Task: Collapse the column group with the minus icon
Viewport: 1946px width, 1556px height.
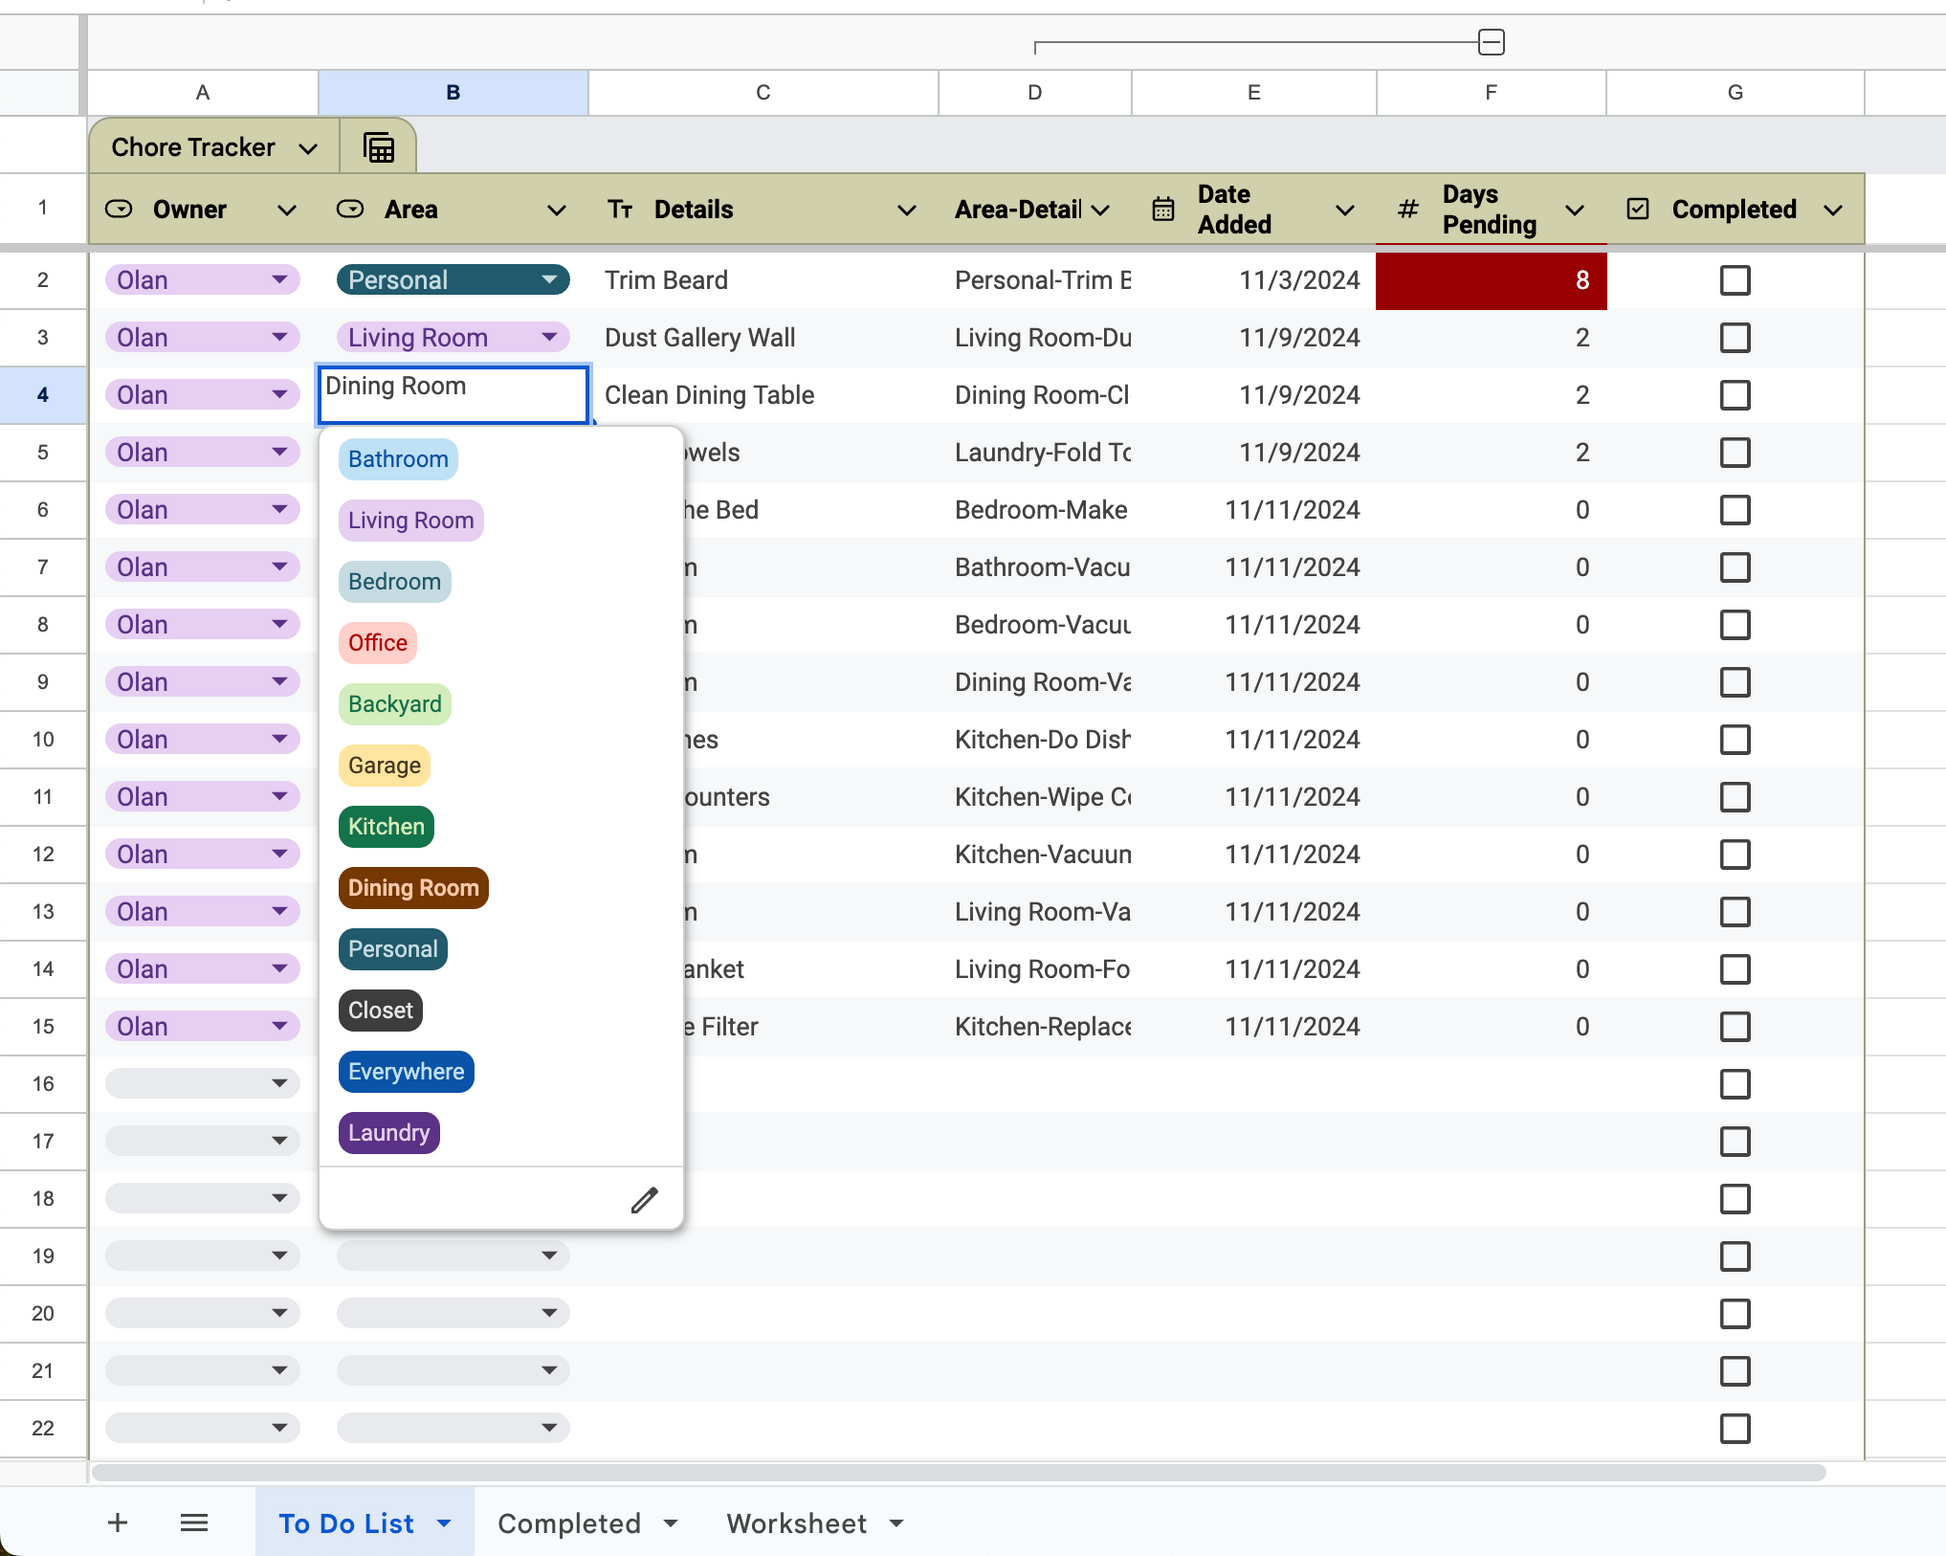Action: coord(1491,43)
